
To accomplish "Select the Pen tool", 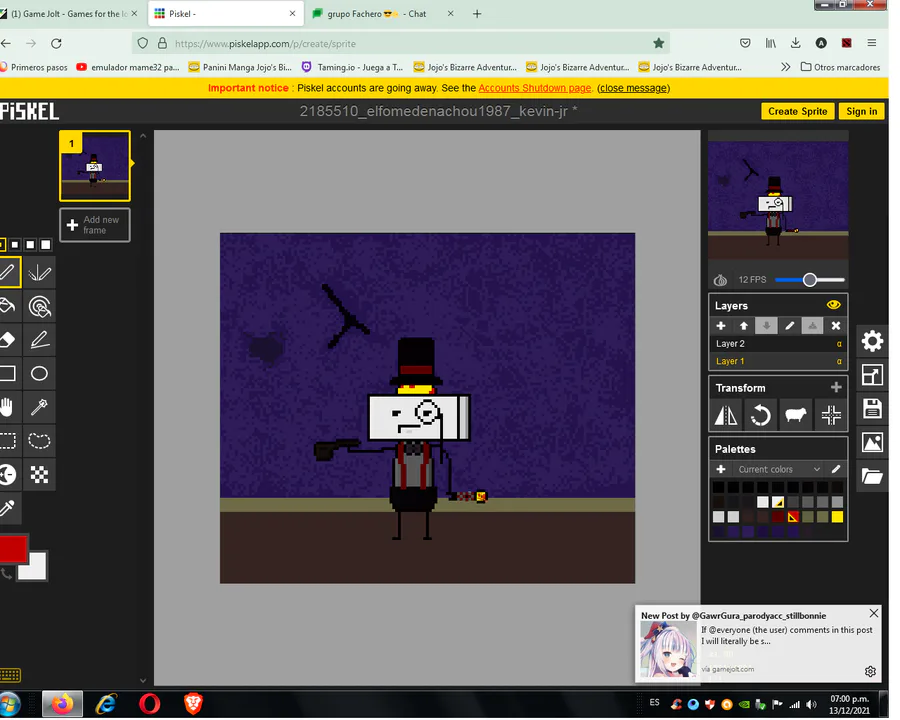I will pos(8,272).
